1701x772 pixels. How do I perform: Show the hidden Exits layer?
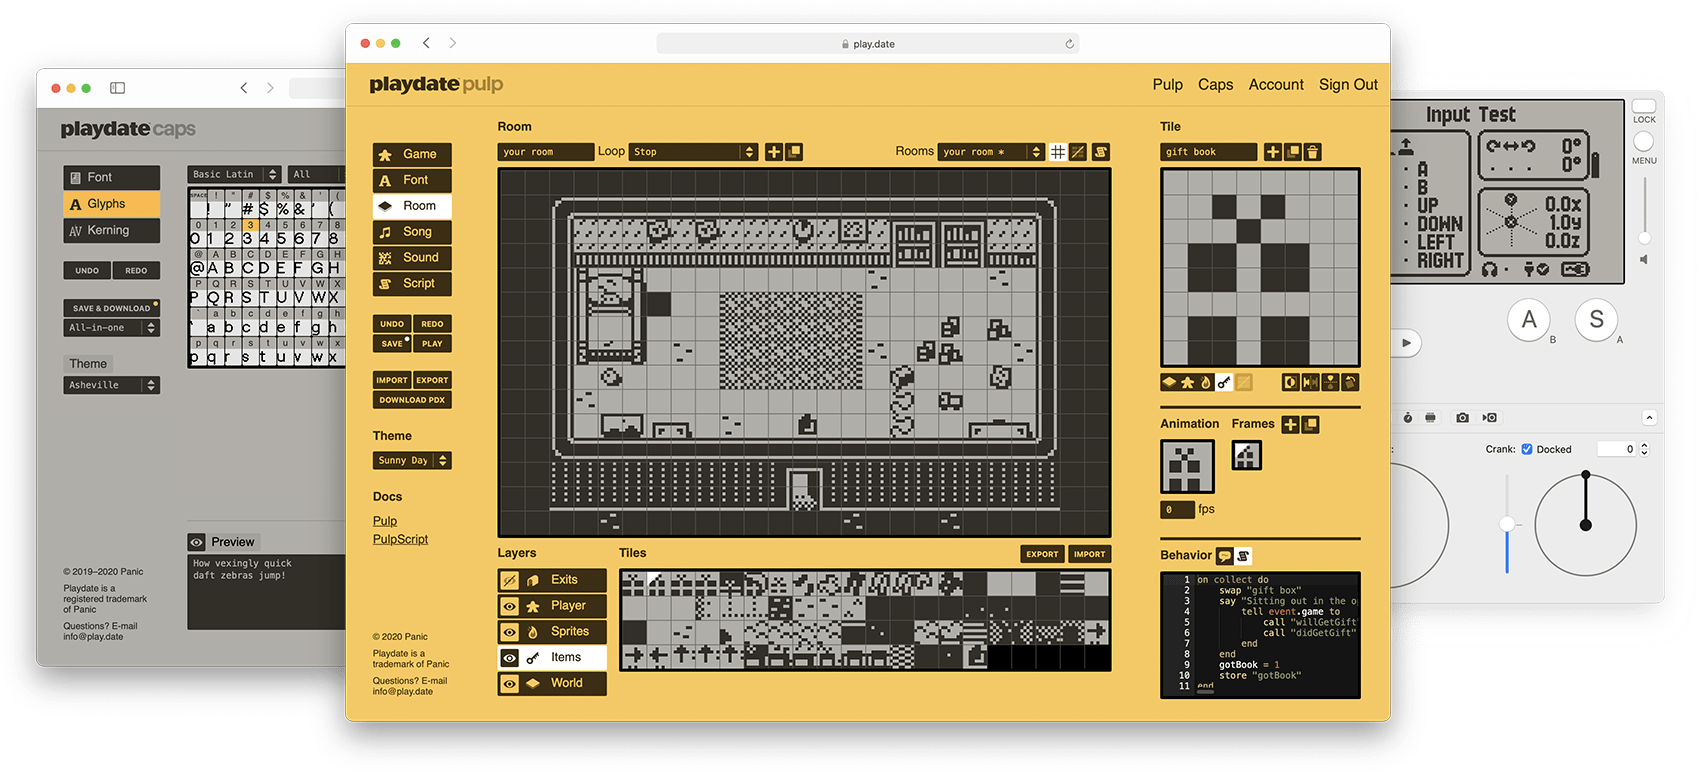point(510,580)
